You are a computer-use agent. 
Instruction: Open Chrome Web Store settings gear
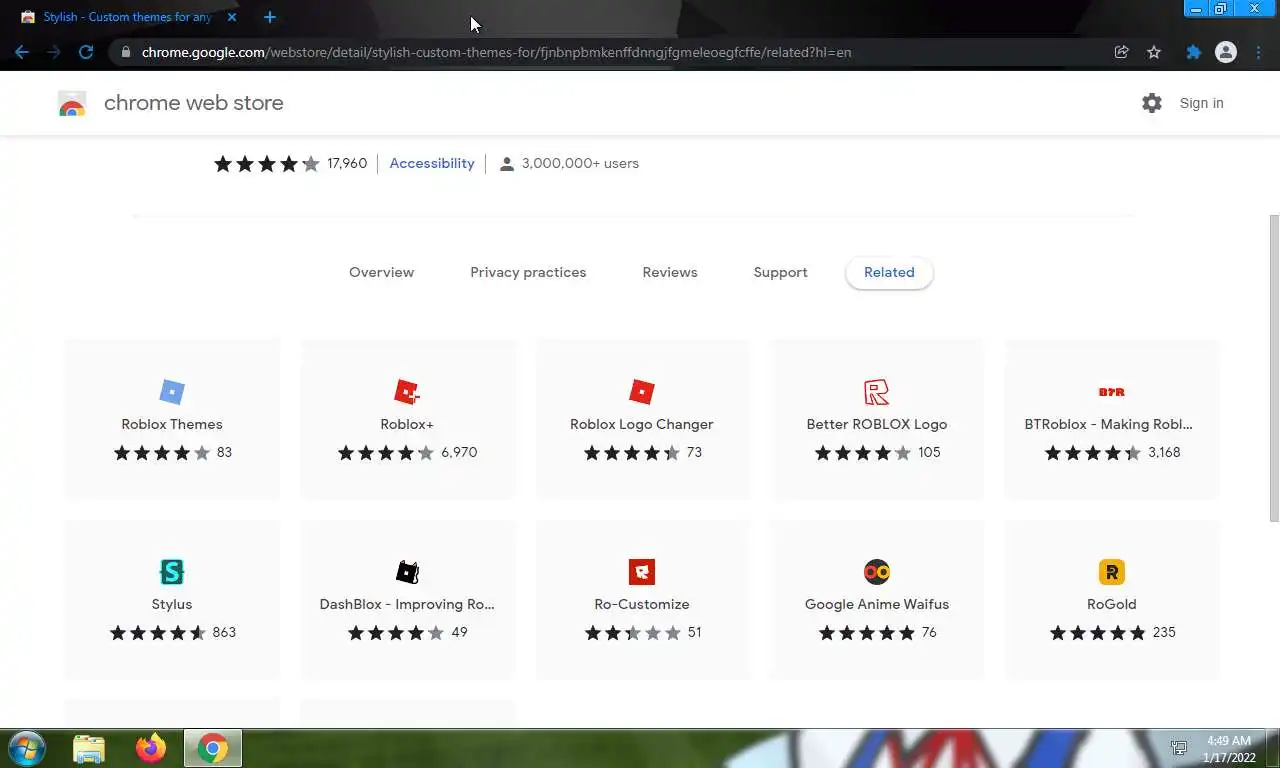1152,103
